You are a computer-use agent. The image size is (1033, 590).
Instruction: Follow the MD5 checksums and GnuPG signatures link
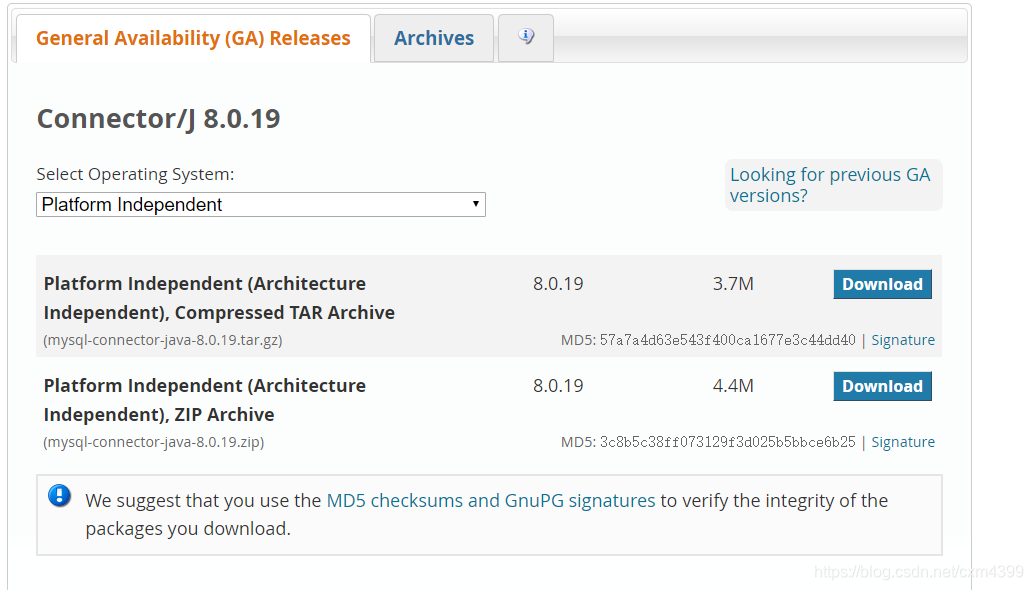(491, 501)
